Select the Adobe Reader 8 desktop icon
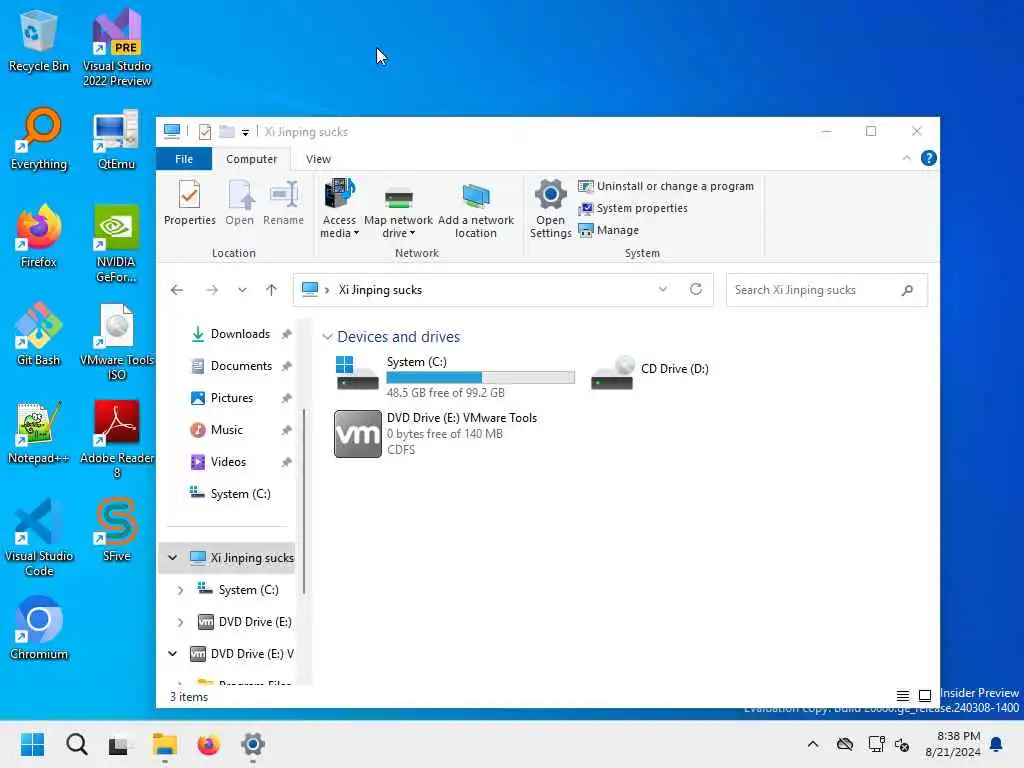 point(117,440)
